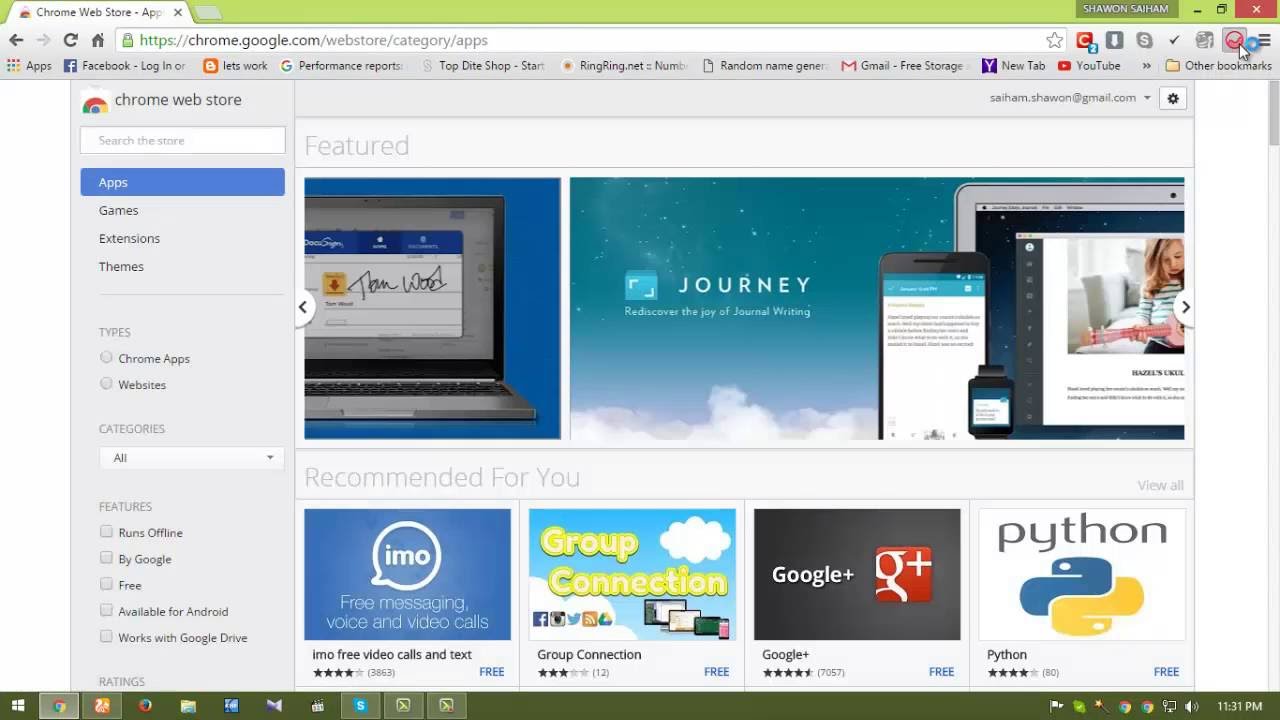Select the Chrome Web Store tab
Viewport: 1280px width, 720px height.
click(x=98, y=12)
